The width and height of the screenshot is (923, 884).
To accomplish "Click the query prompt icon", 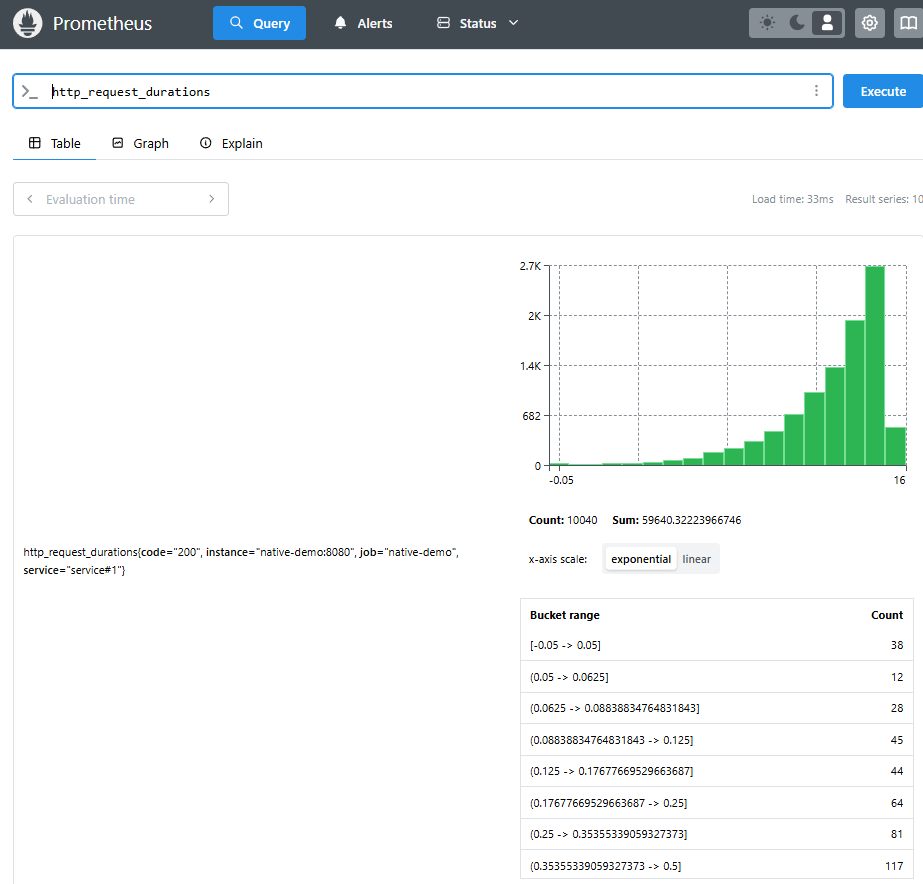I will [29, 91].
